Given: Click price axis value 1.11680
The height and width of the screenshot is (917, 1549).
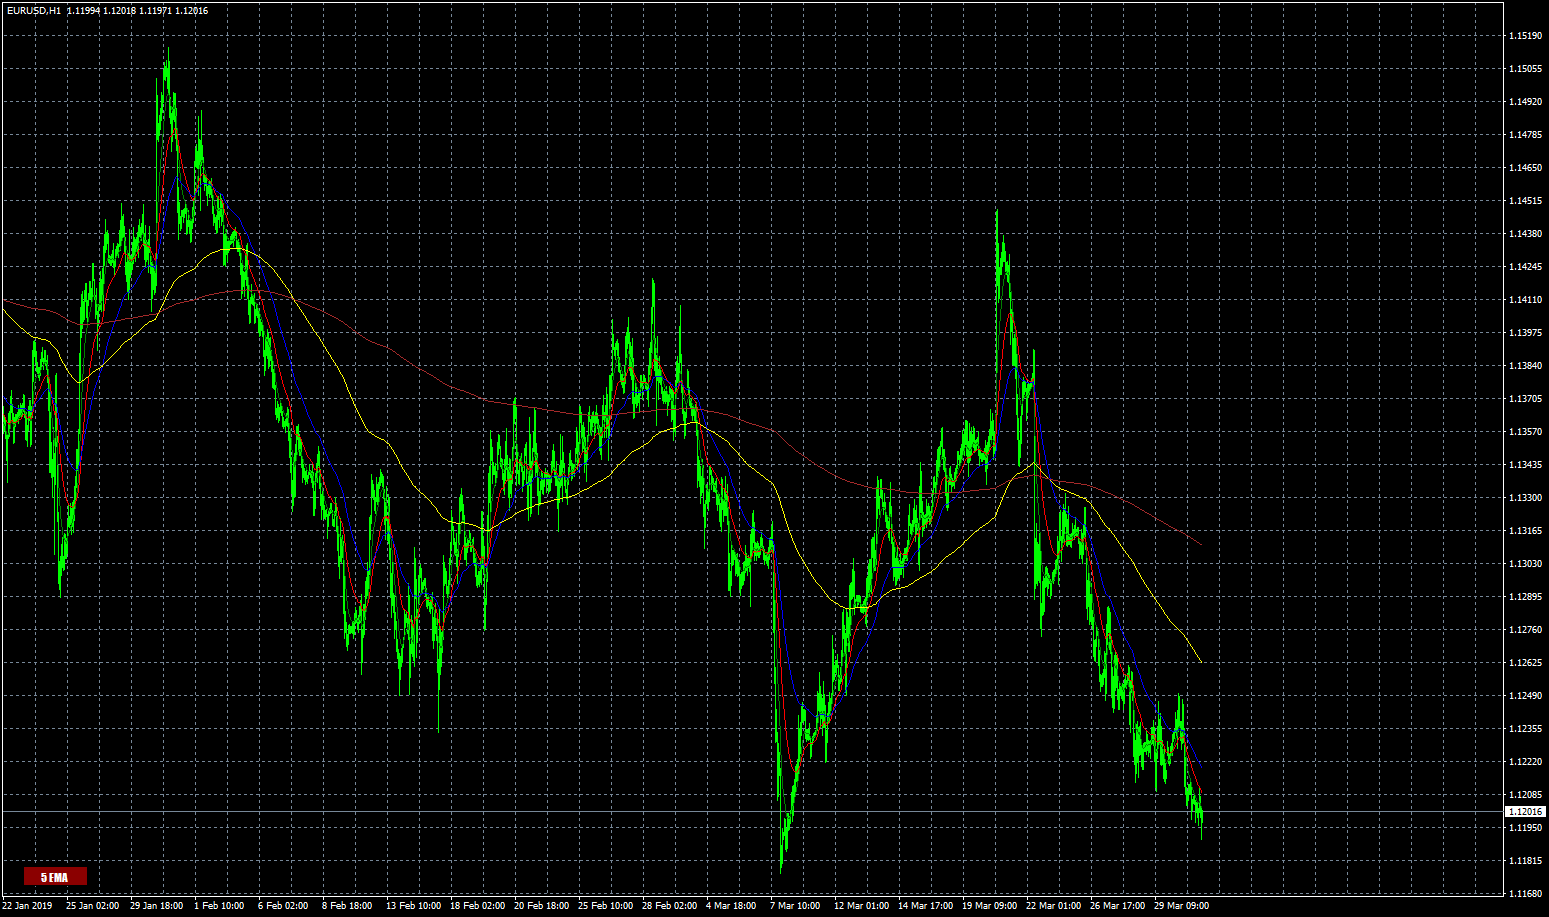Looking at the screenshot, I should coord(1524,894).
